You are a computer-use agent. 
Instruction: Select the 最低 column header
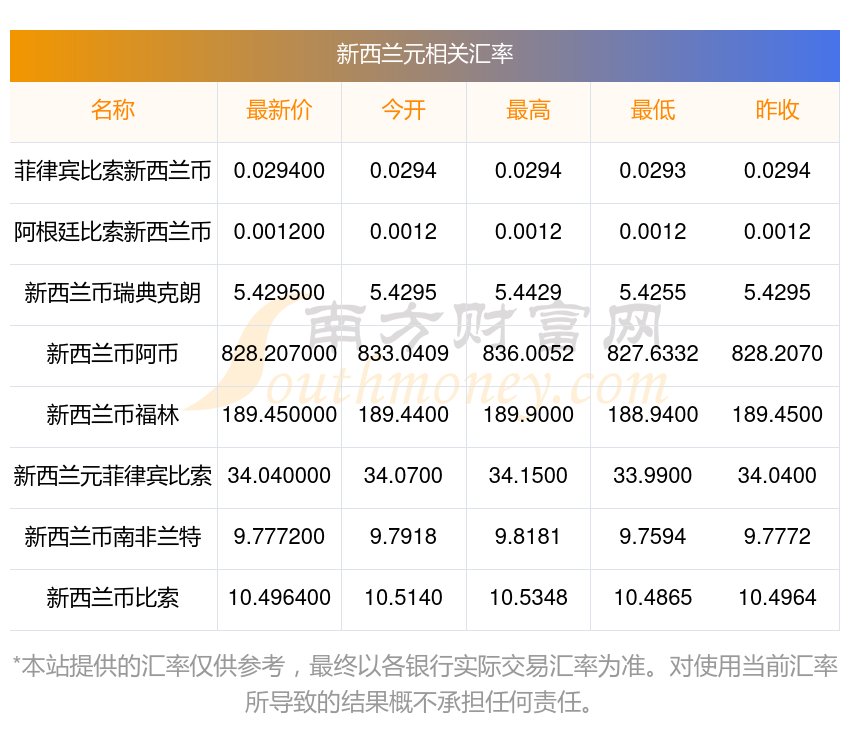[x=653, y=110]
